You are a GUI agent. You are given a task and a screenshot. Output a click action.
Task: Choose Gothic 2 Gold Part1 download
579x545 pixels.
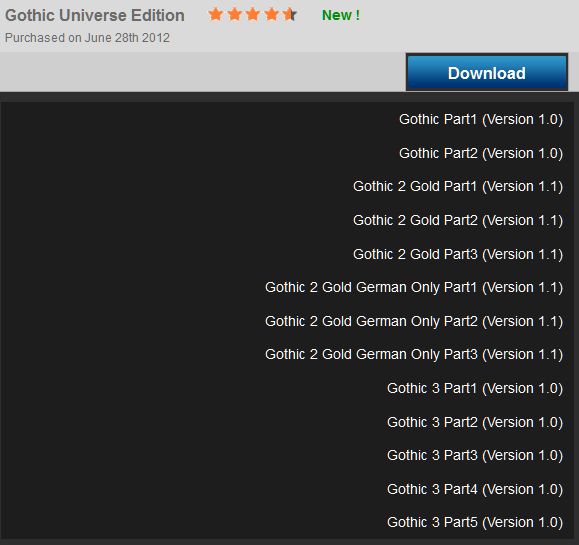click(x=458, y=186)
